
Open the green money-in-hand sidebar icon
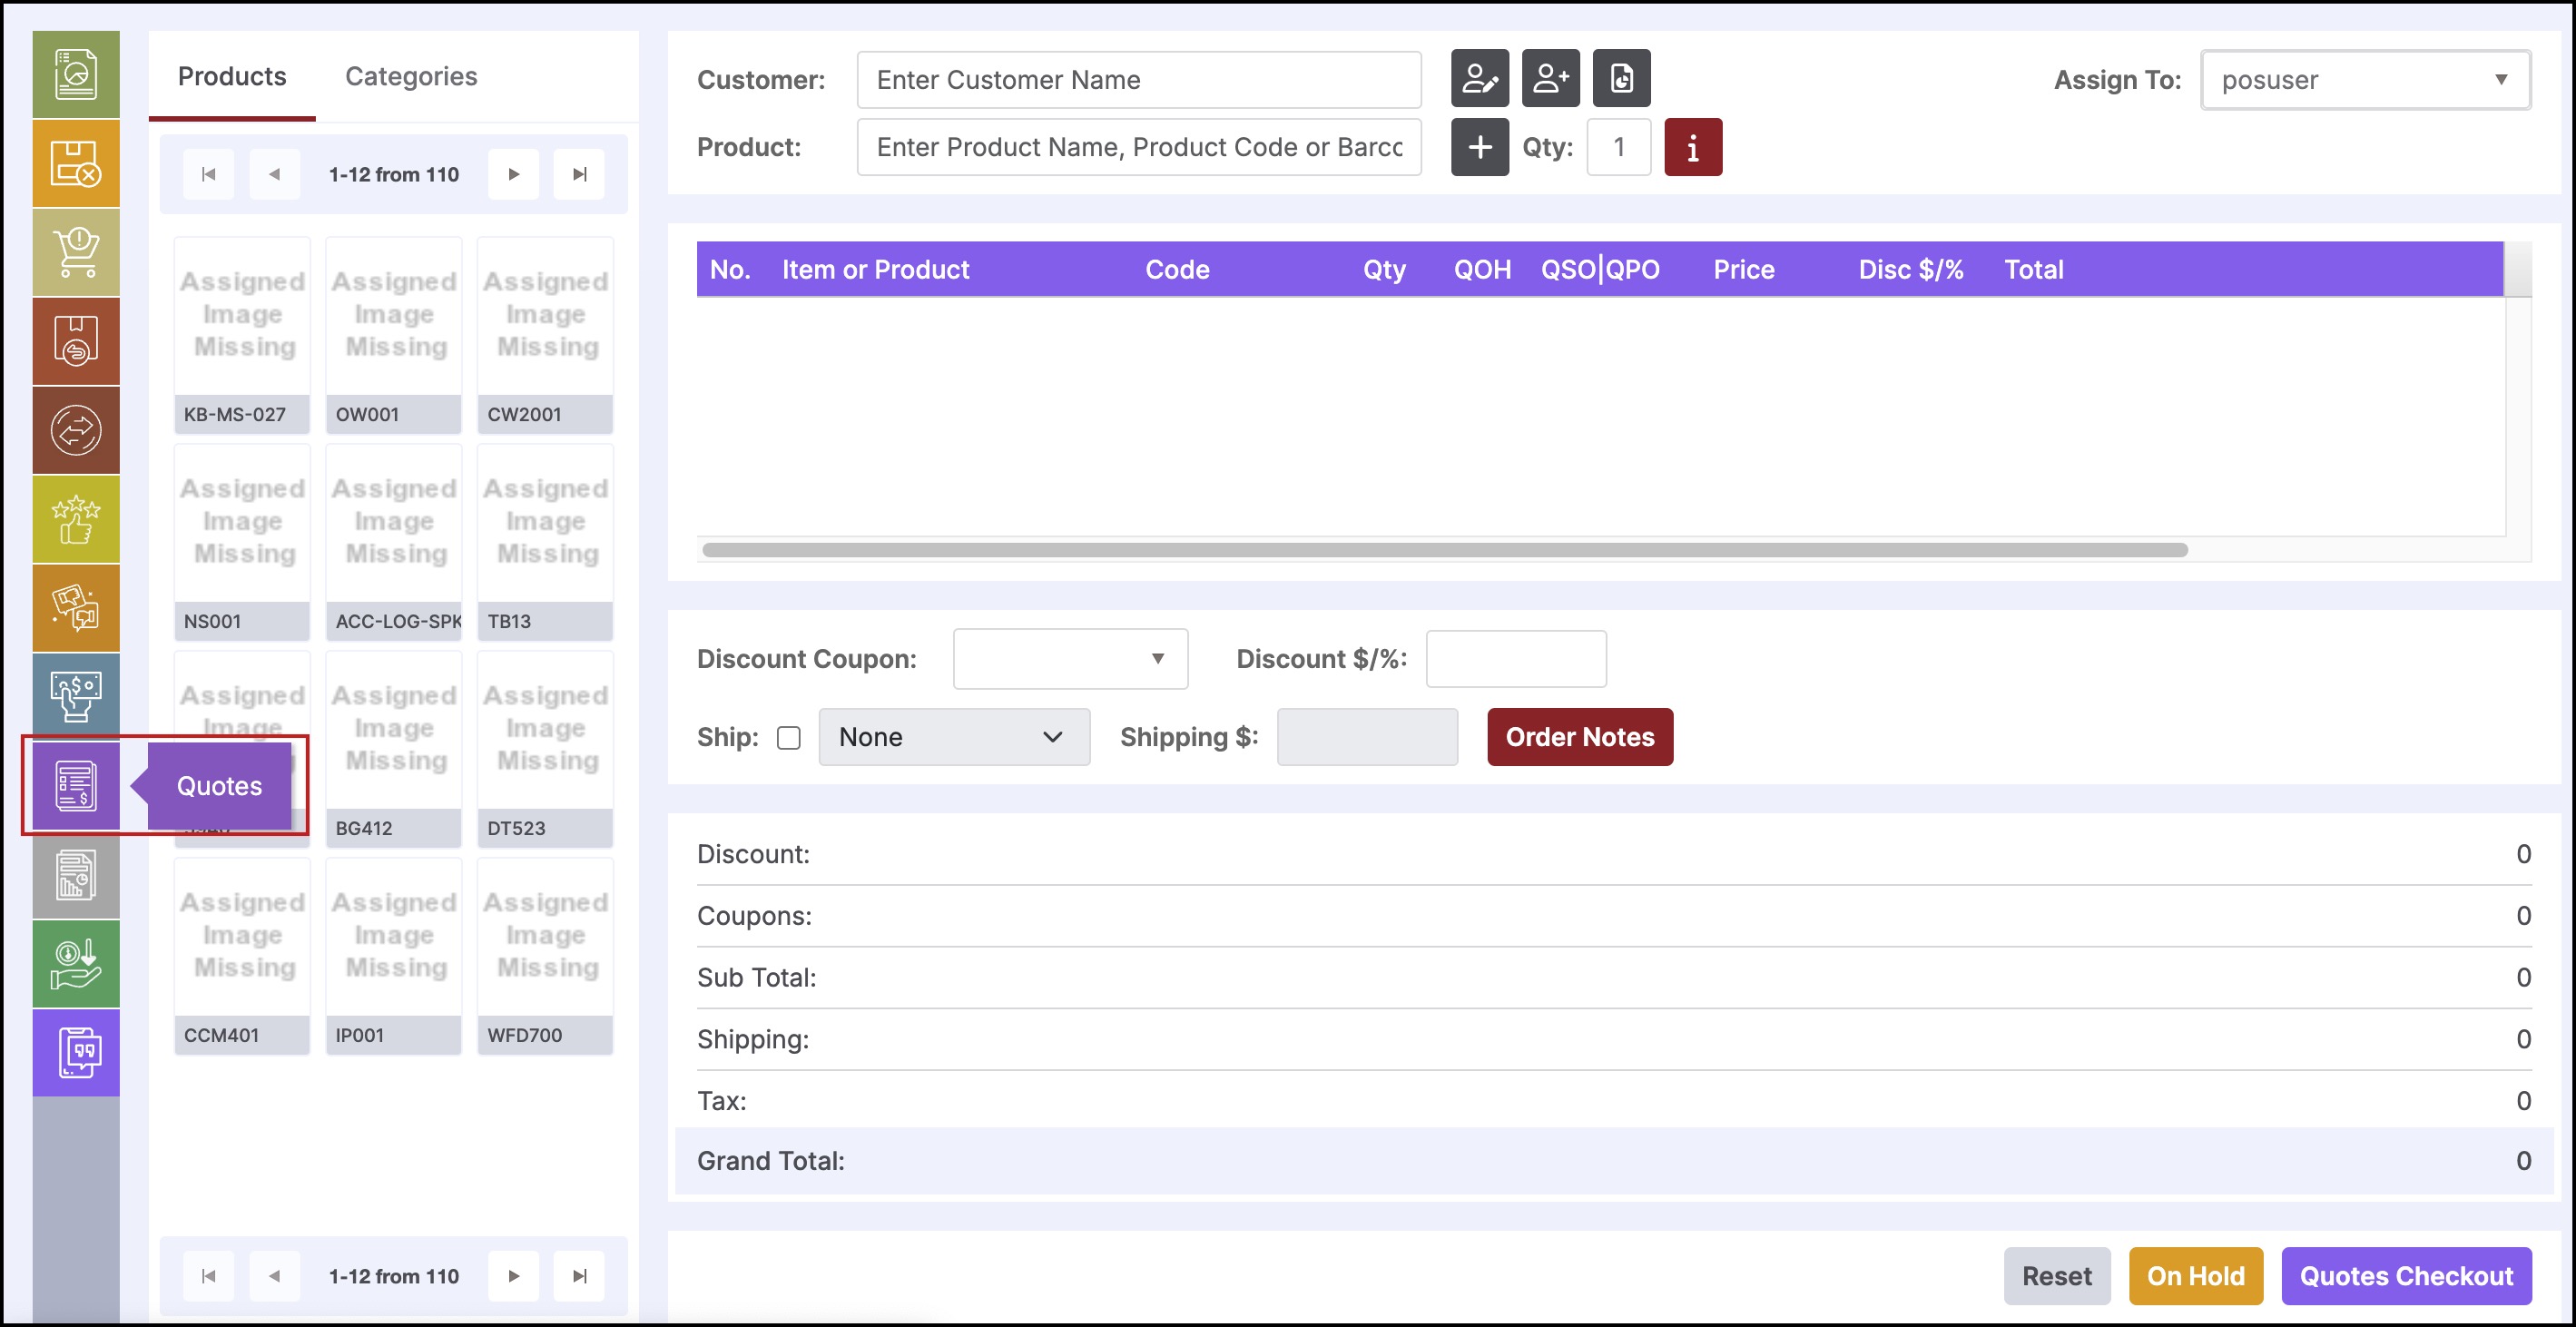[x=76, y=963]
